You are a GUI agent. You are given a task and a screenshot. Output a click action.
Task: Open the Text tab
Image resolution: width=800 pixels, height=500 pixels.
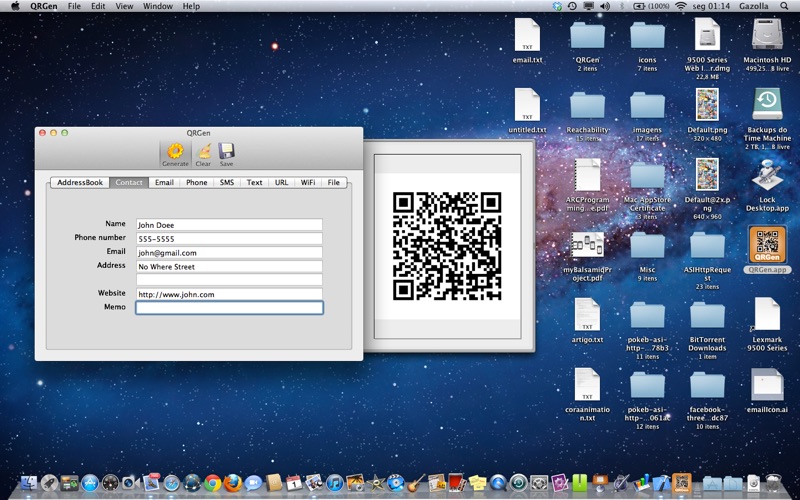pyautogui.click(x=254, y=182)
